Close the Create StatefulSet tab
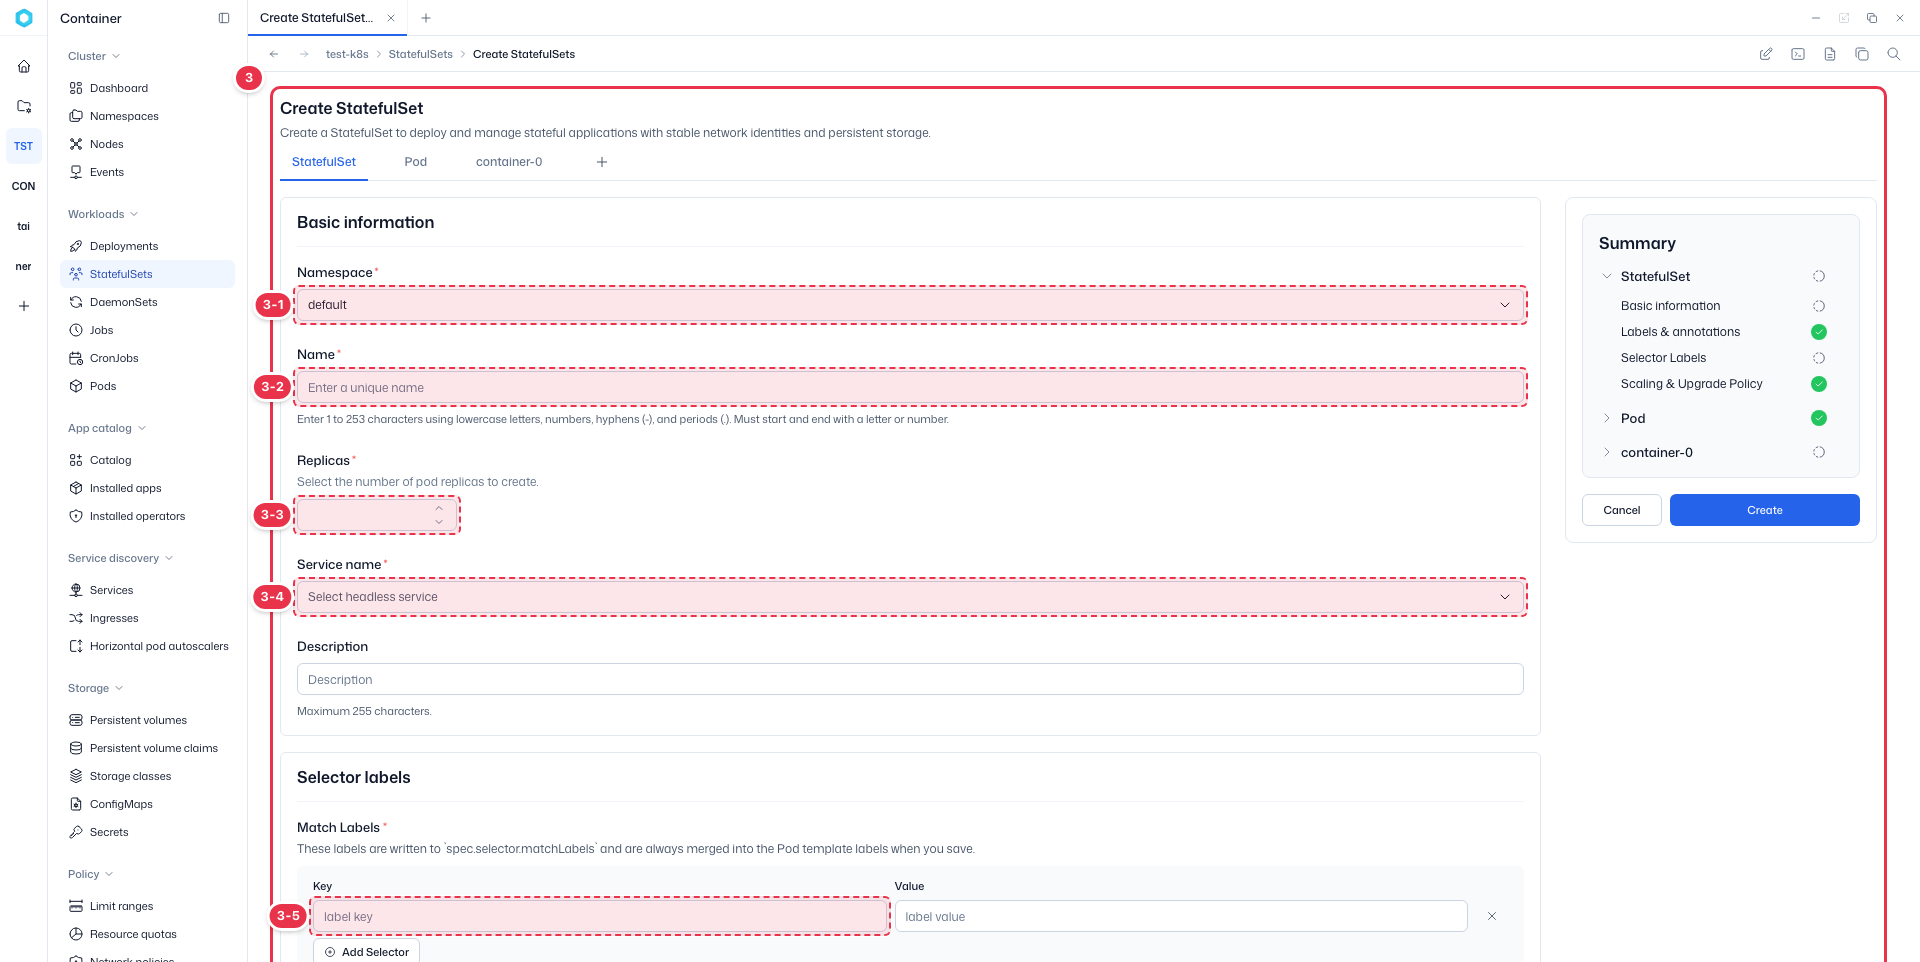The width and height of the screenshot is (1920, 962). [x=391, y=18]
